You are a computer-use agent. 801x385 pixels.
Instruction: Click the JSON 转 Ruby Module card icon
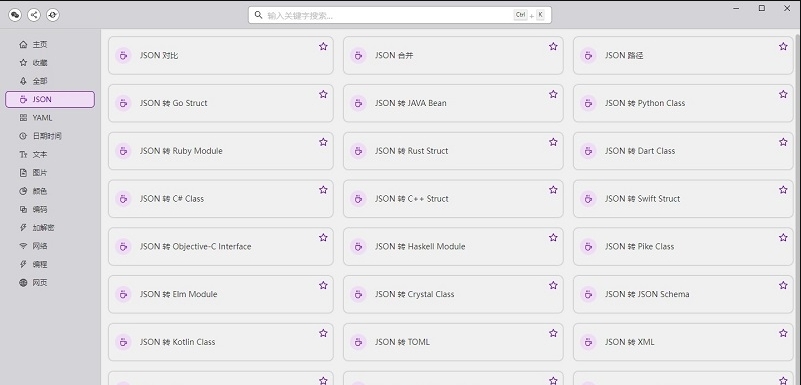(x=123, y=151)
